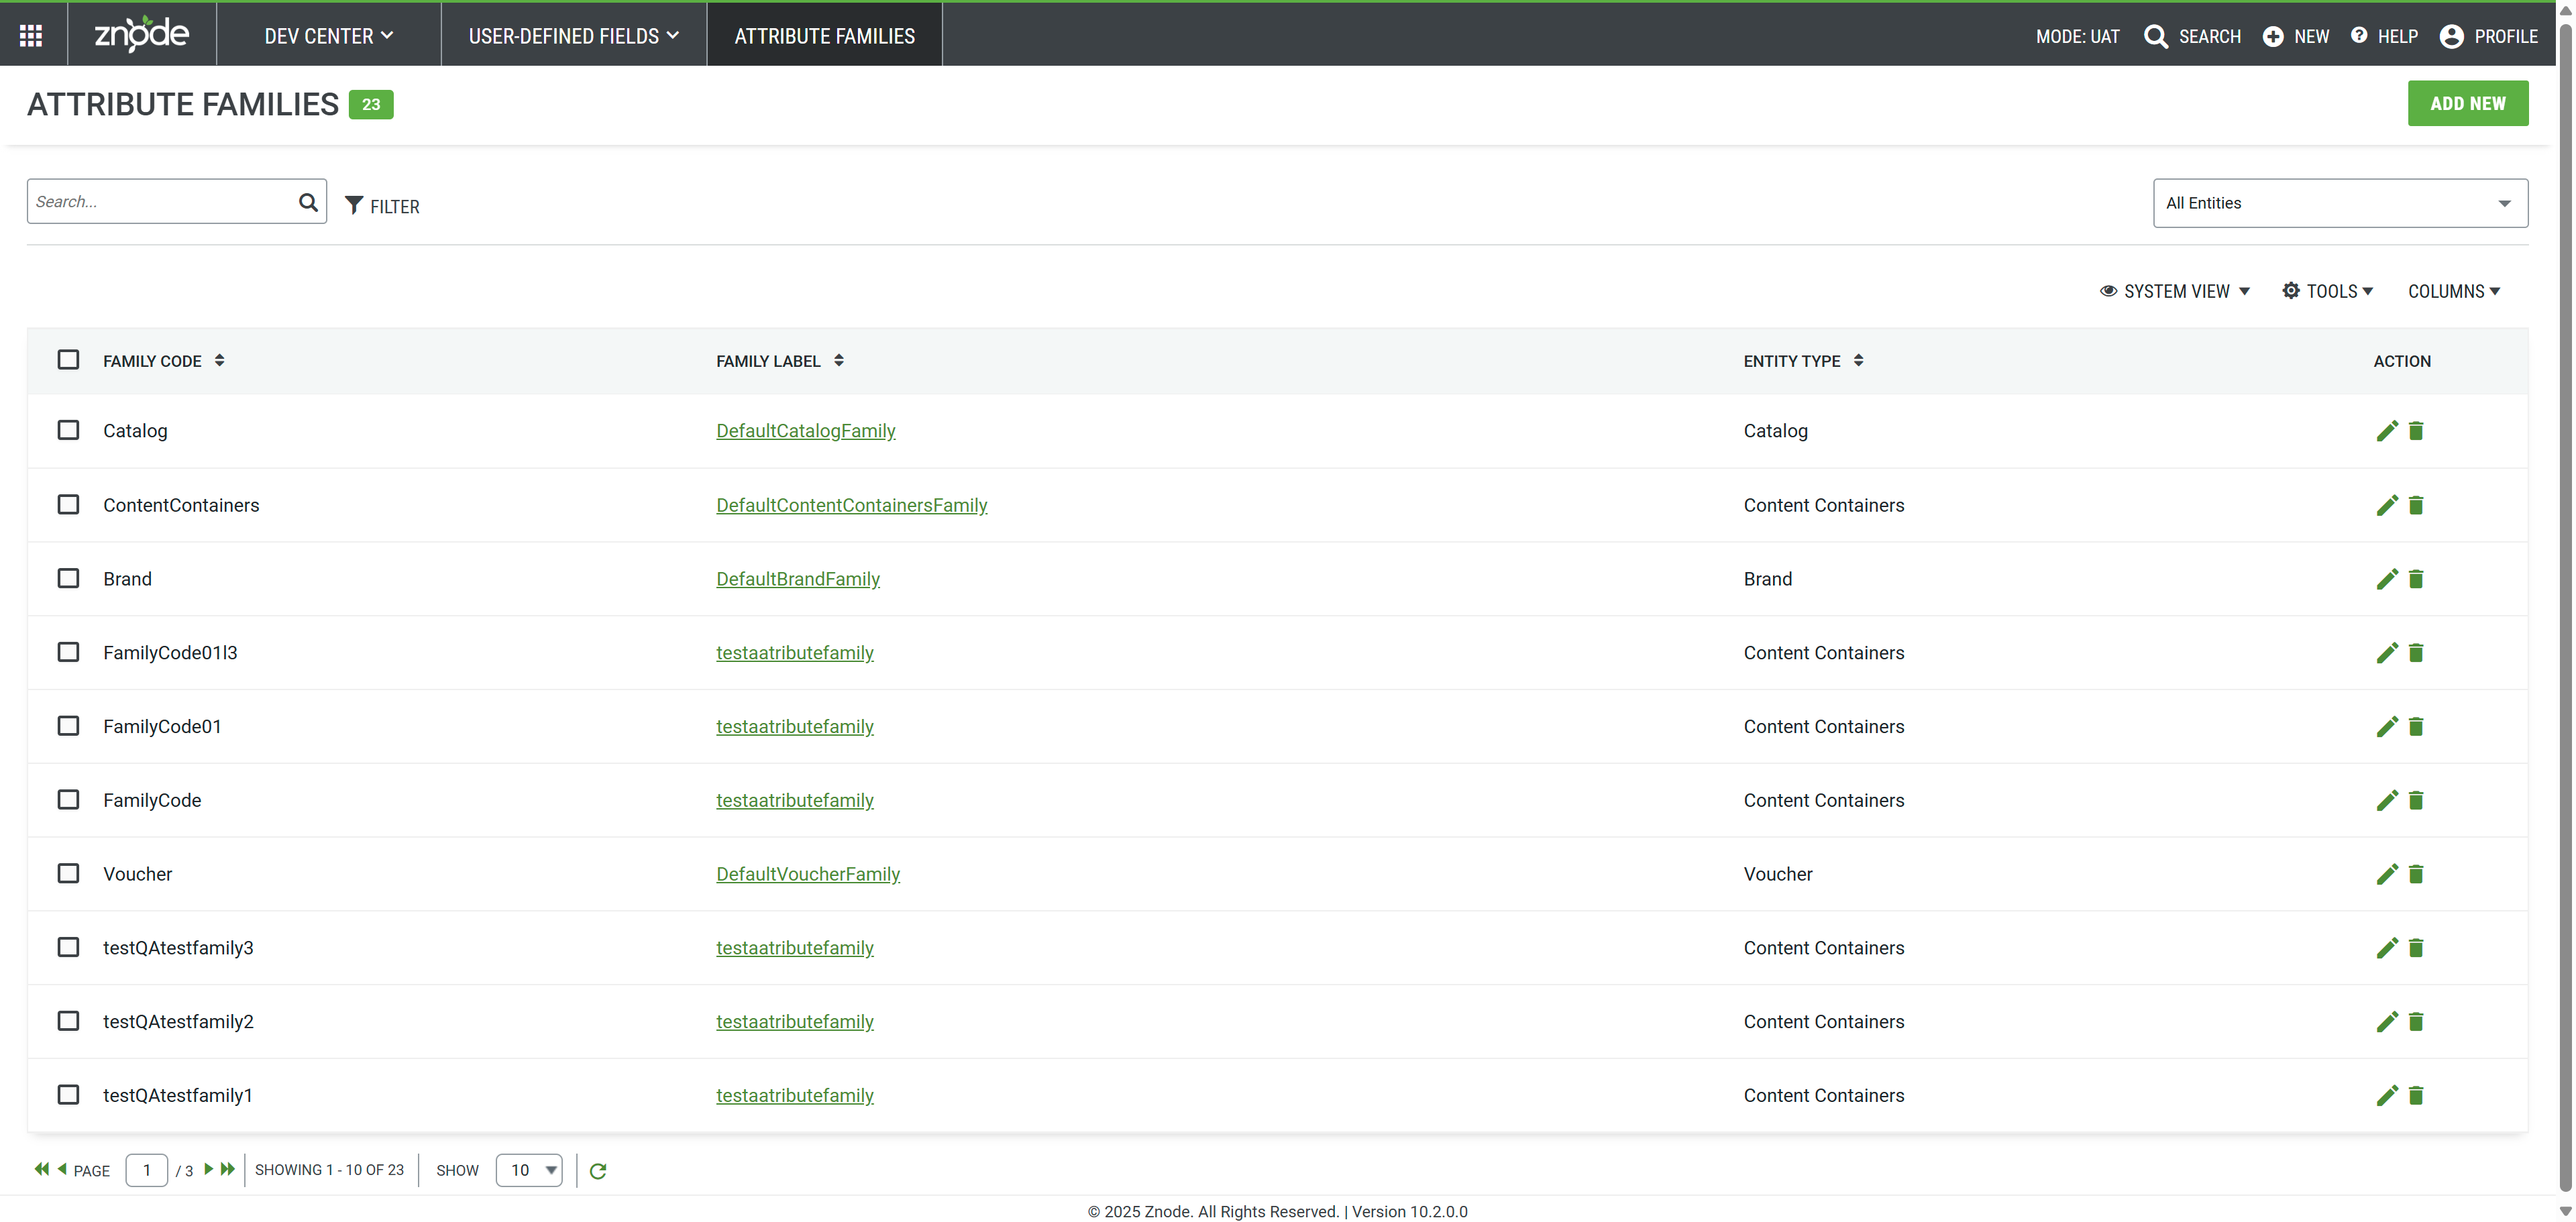Screen dimensions: 2576x1222
Task: Expand the All Entities dropdown
Action: pos(2339,203)
